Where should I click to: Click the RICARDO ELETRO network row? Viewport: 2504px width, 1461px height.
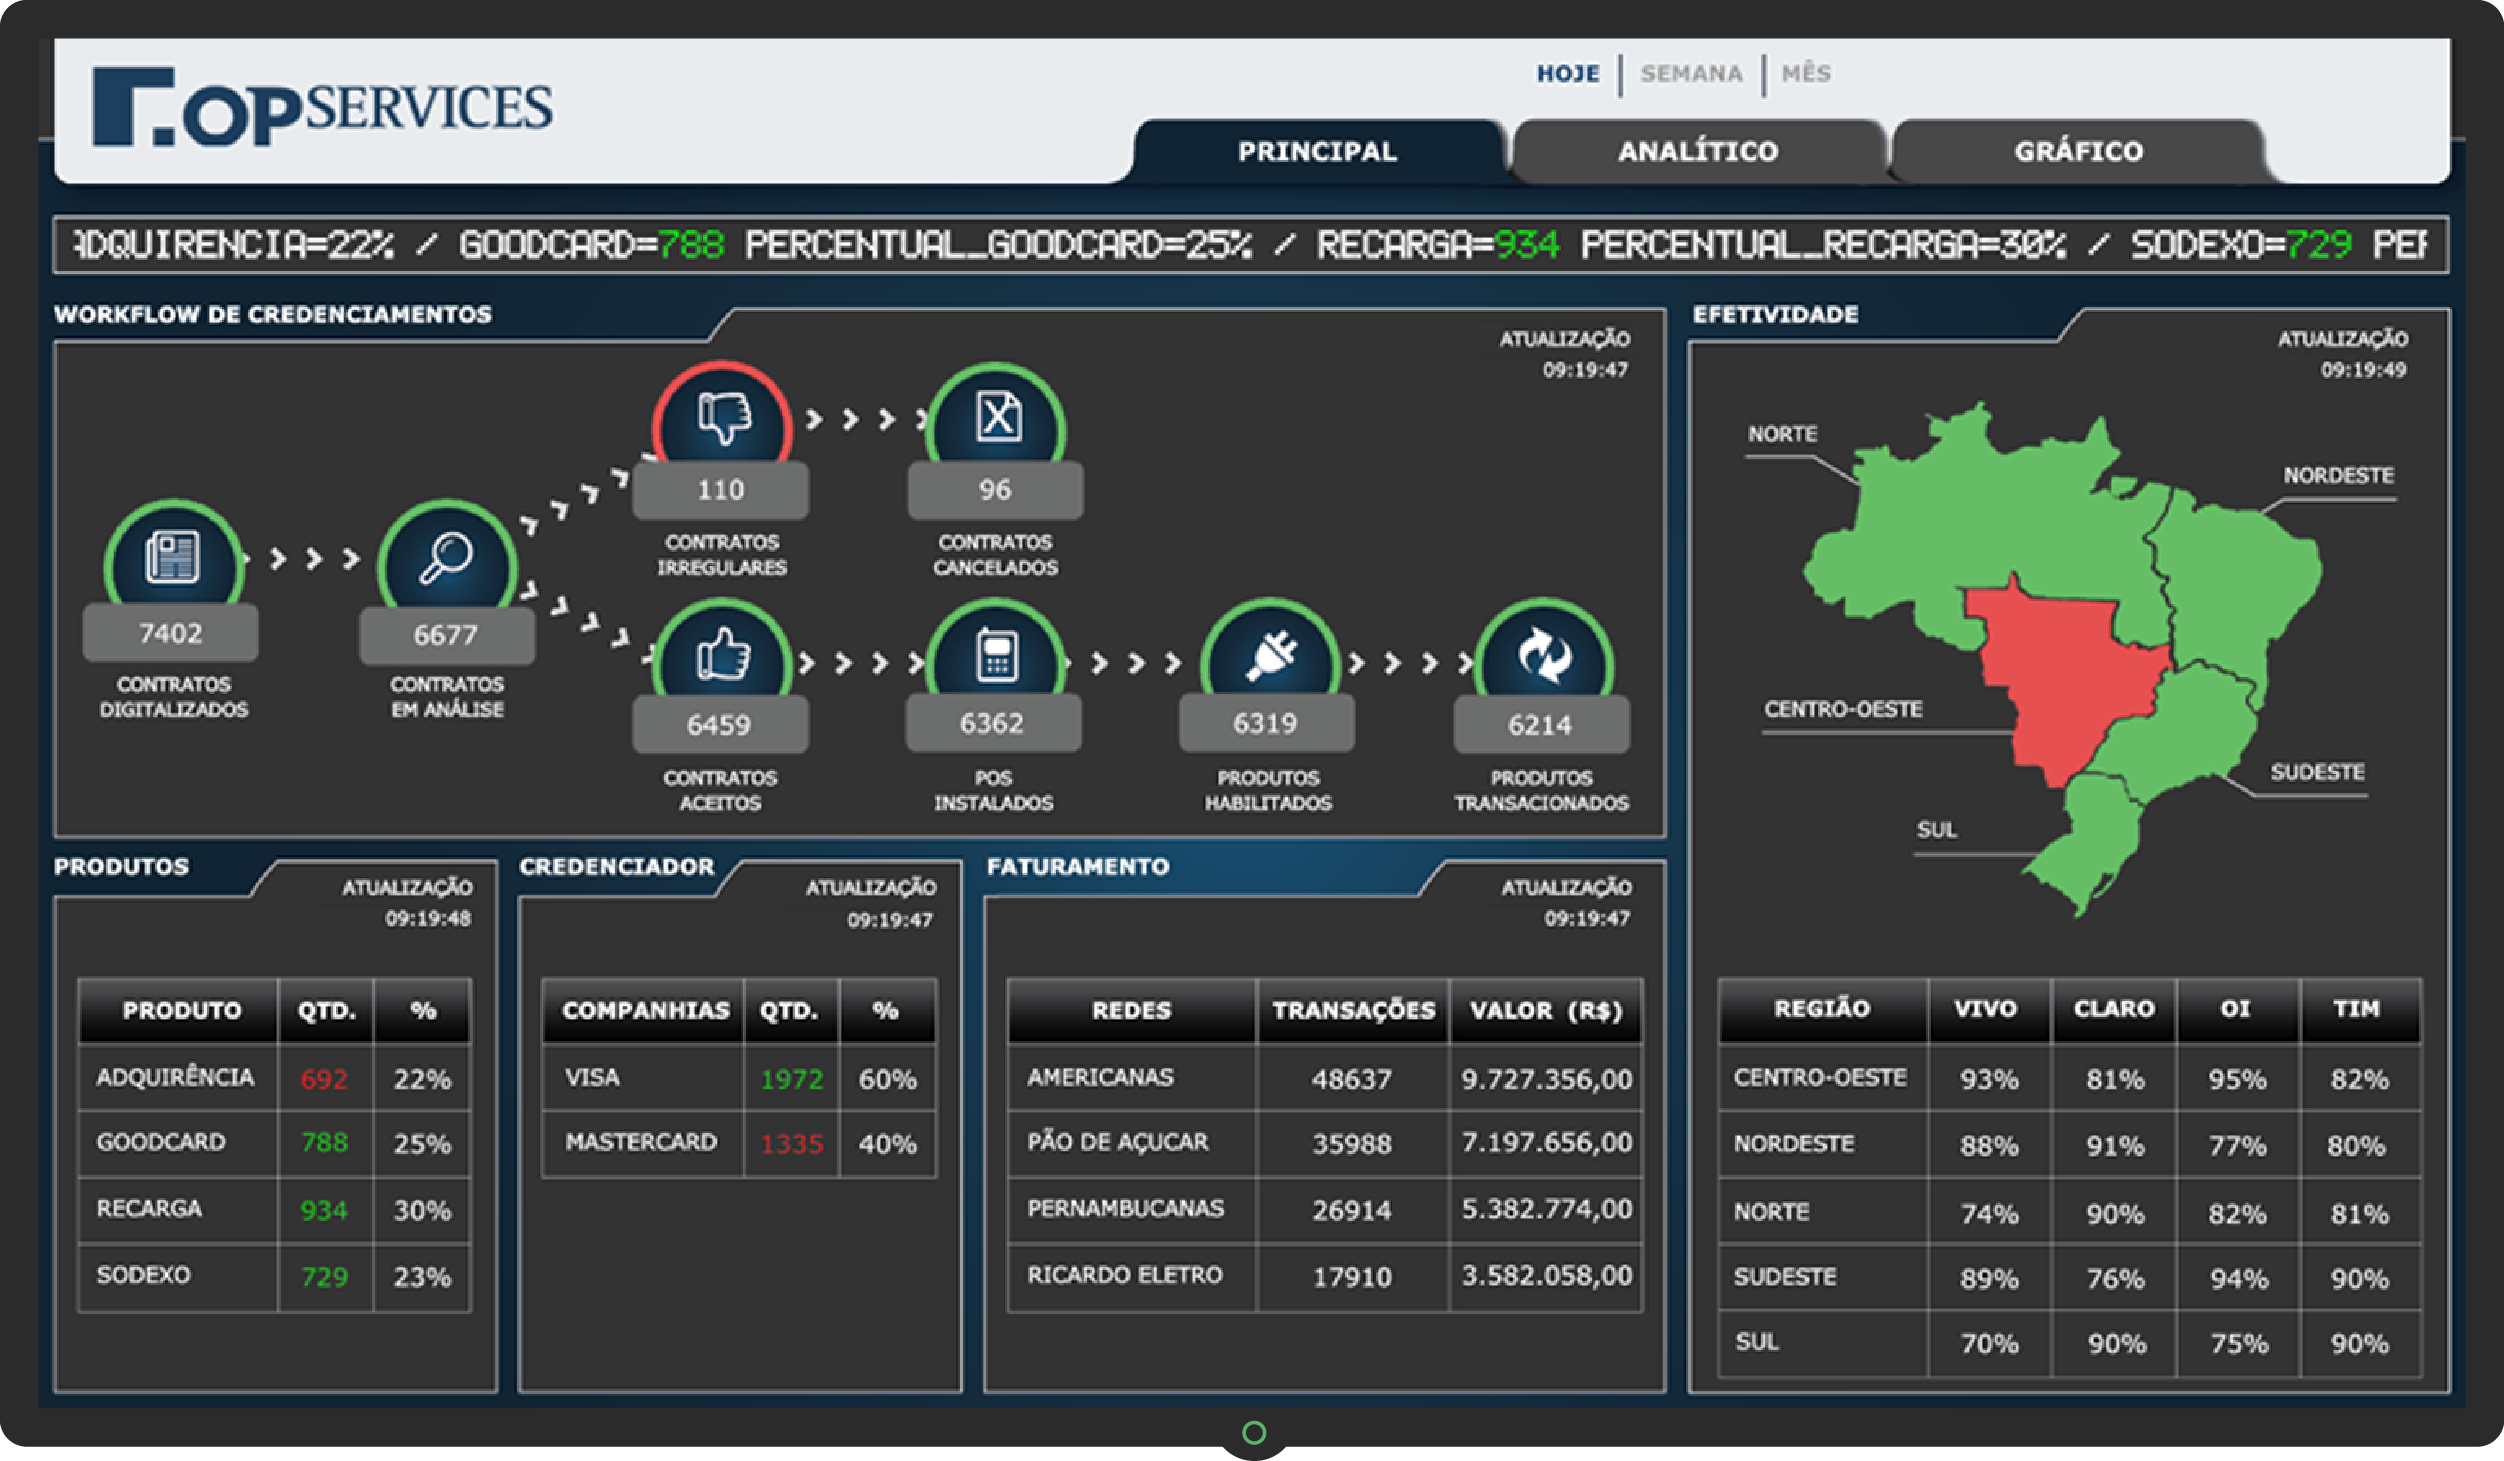(1325, 1276)
